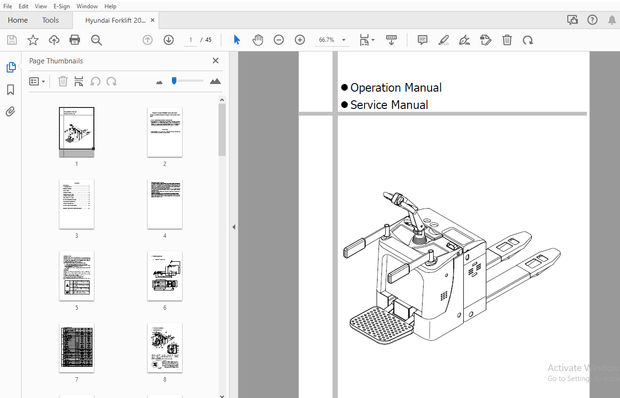
Task: Select page 5 thumbnail
Action: 77,276
